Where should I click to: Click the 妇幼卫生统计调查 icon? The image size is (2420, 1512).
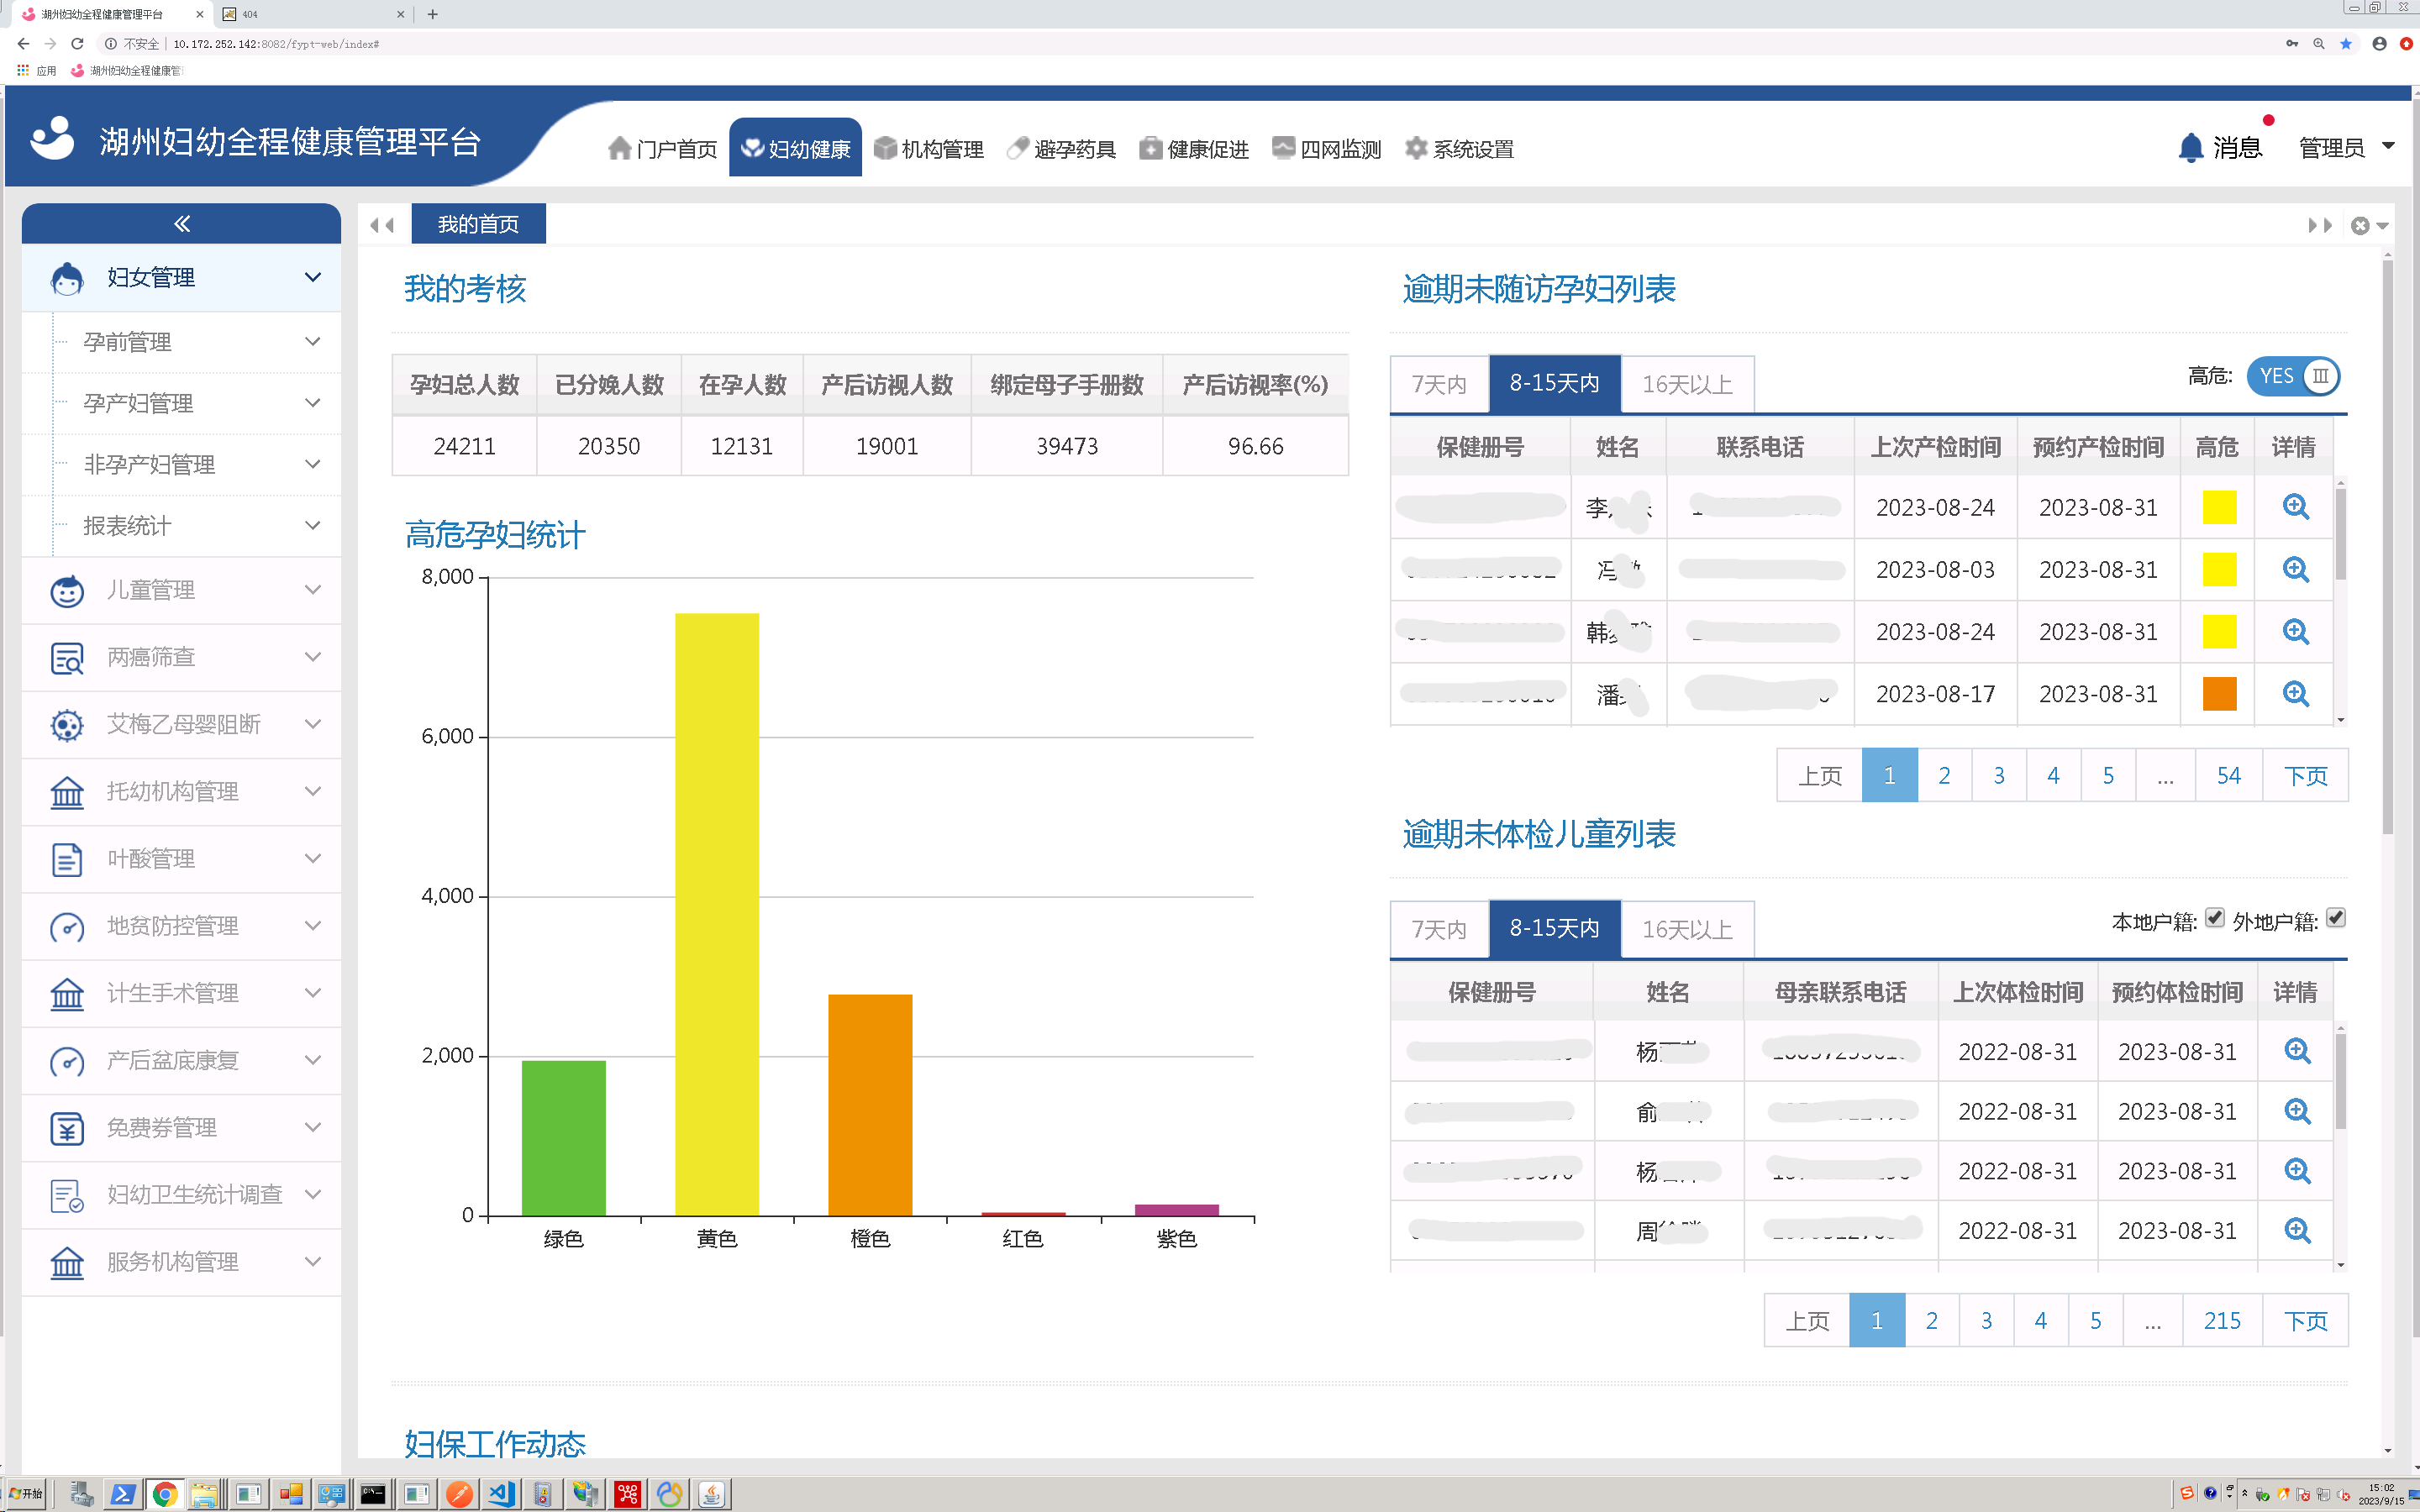coord(67,1195)
